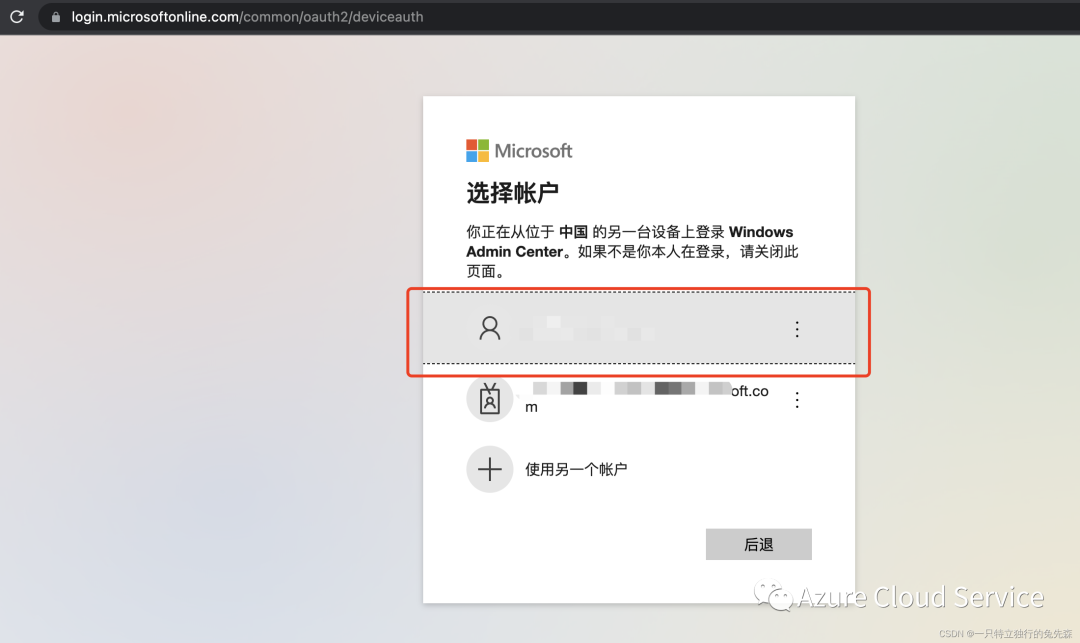Open options menu for the first account
1080x643 pixels.
[x=797, y=329]
